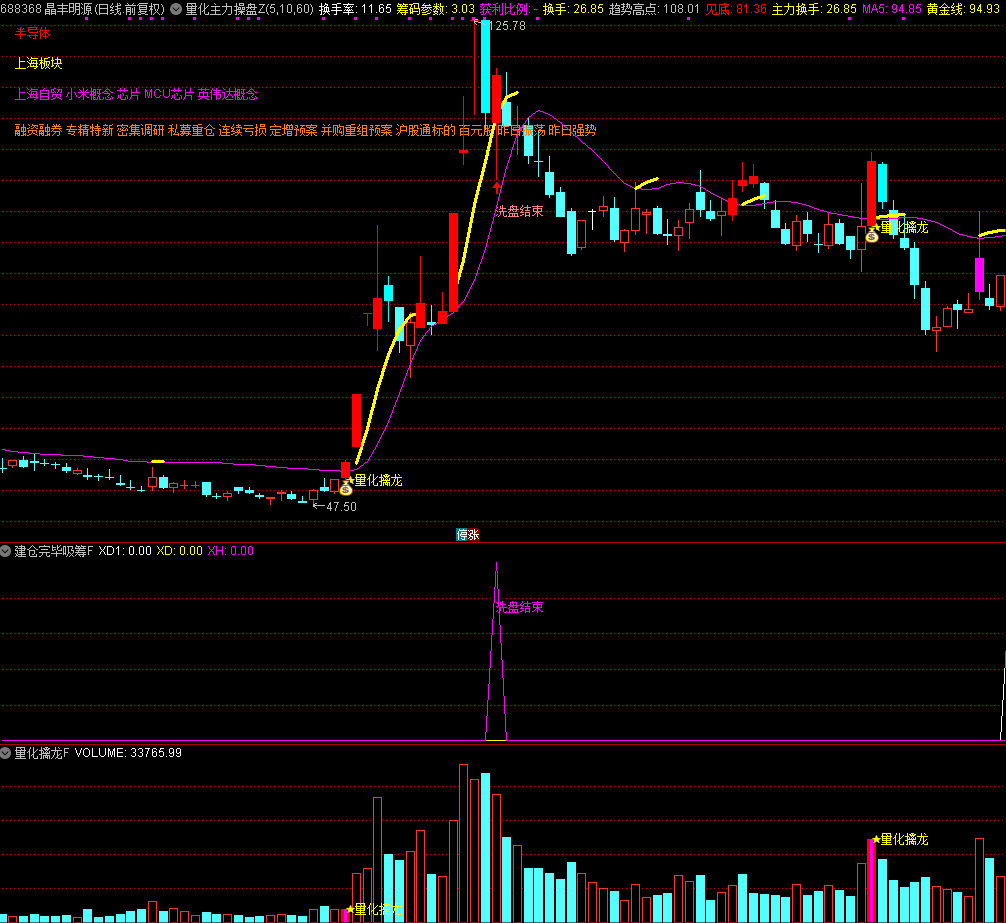Click the magenta volume bar under 量化擒龙
This screenshot has width=1006, height=923.
pos(871,880)
